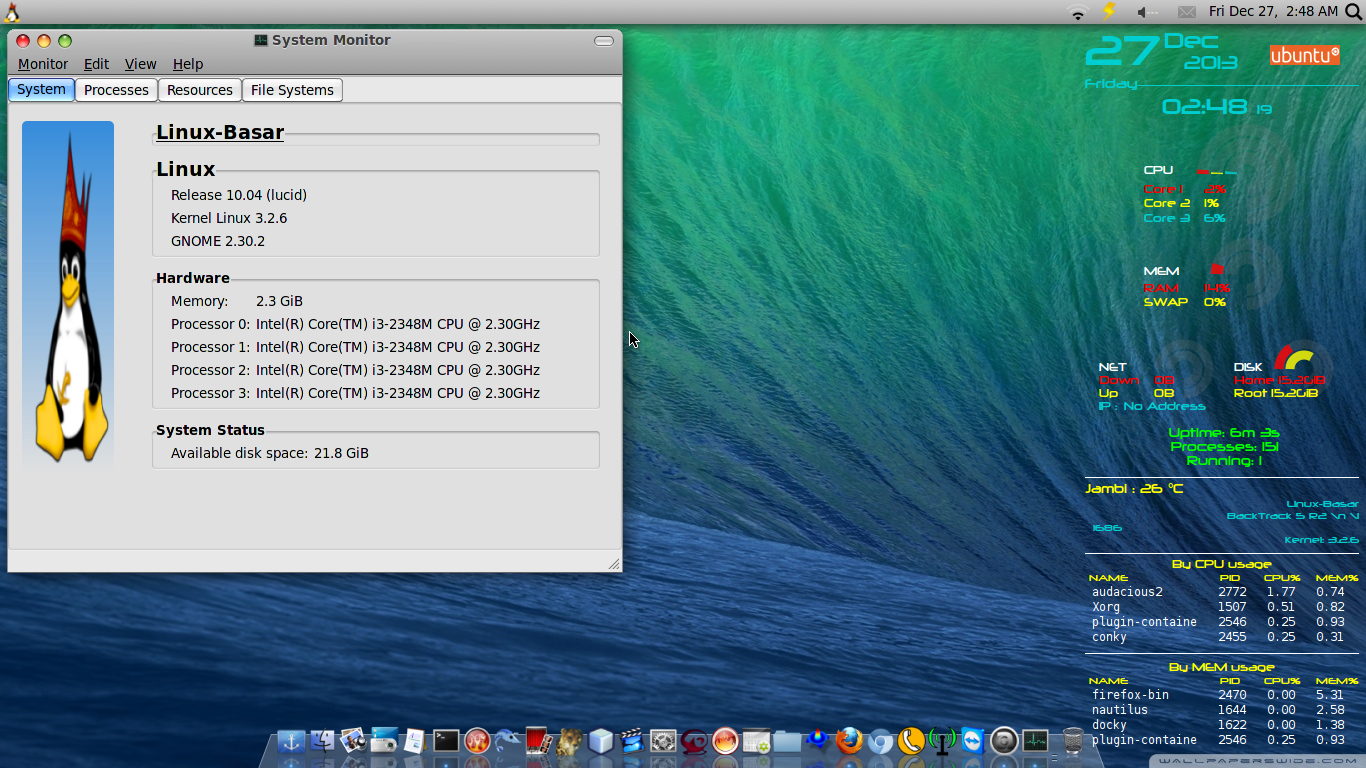Click the lightning bolt power indicator

click(1108, 11)
